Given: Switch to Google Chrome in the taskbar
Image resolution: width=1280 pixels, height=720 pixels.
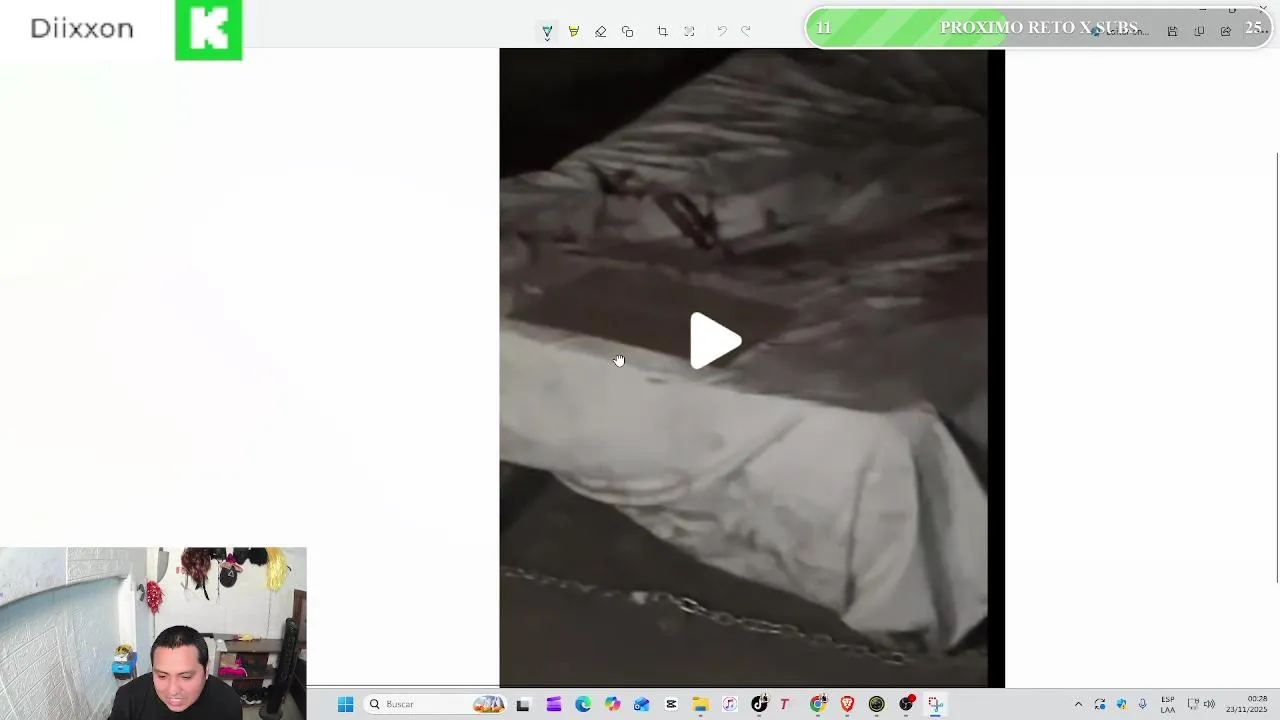Looking at the screenshot, I should point(818,704).
